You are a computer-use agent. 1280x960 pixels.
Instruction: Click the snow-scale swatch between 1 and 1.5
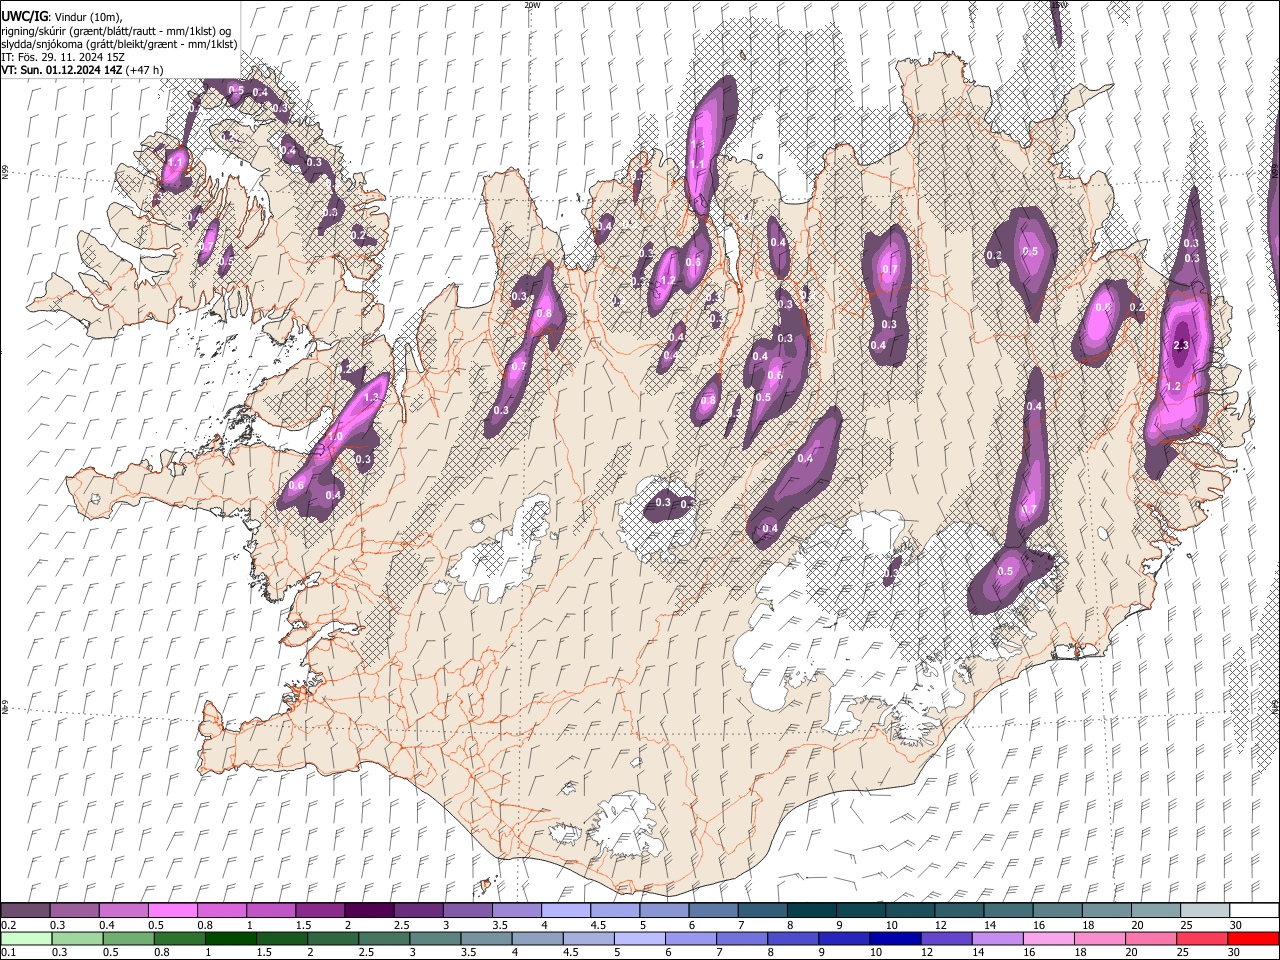[x=271, y=911]
